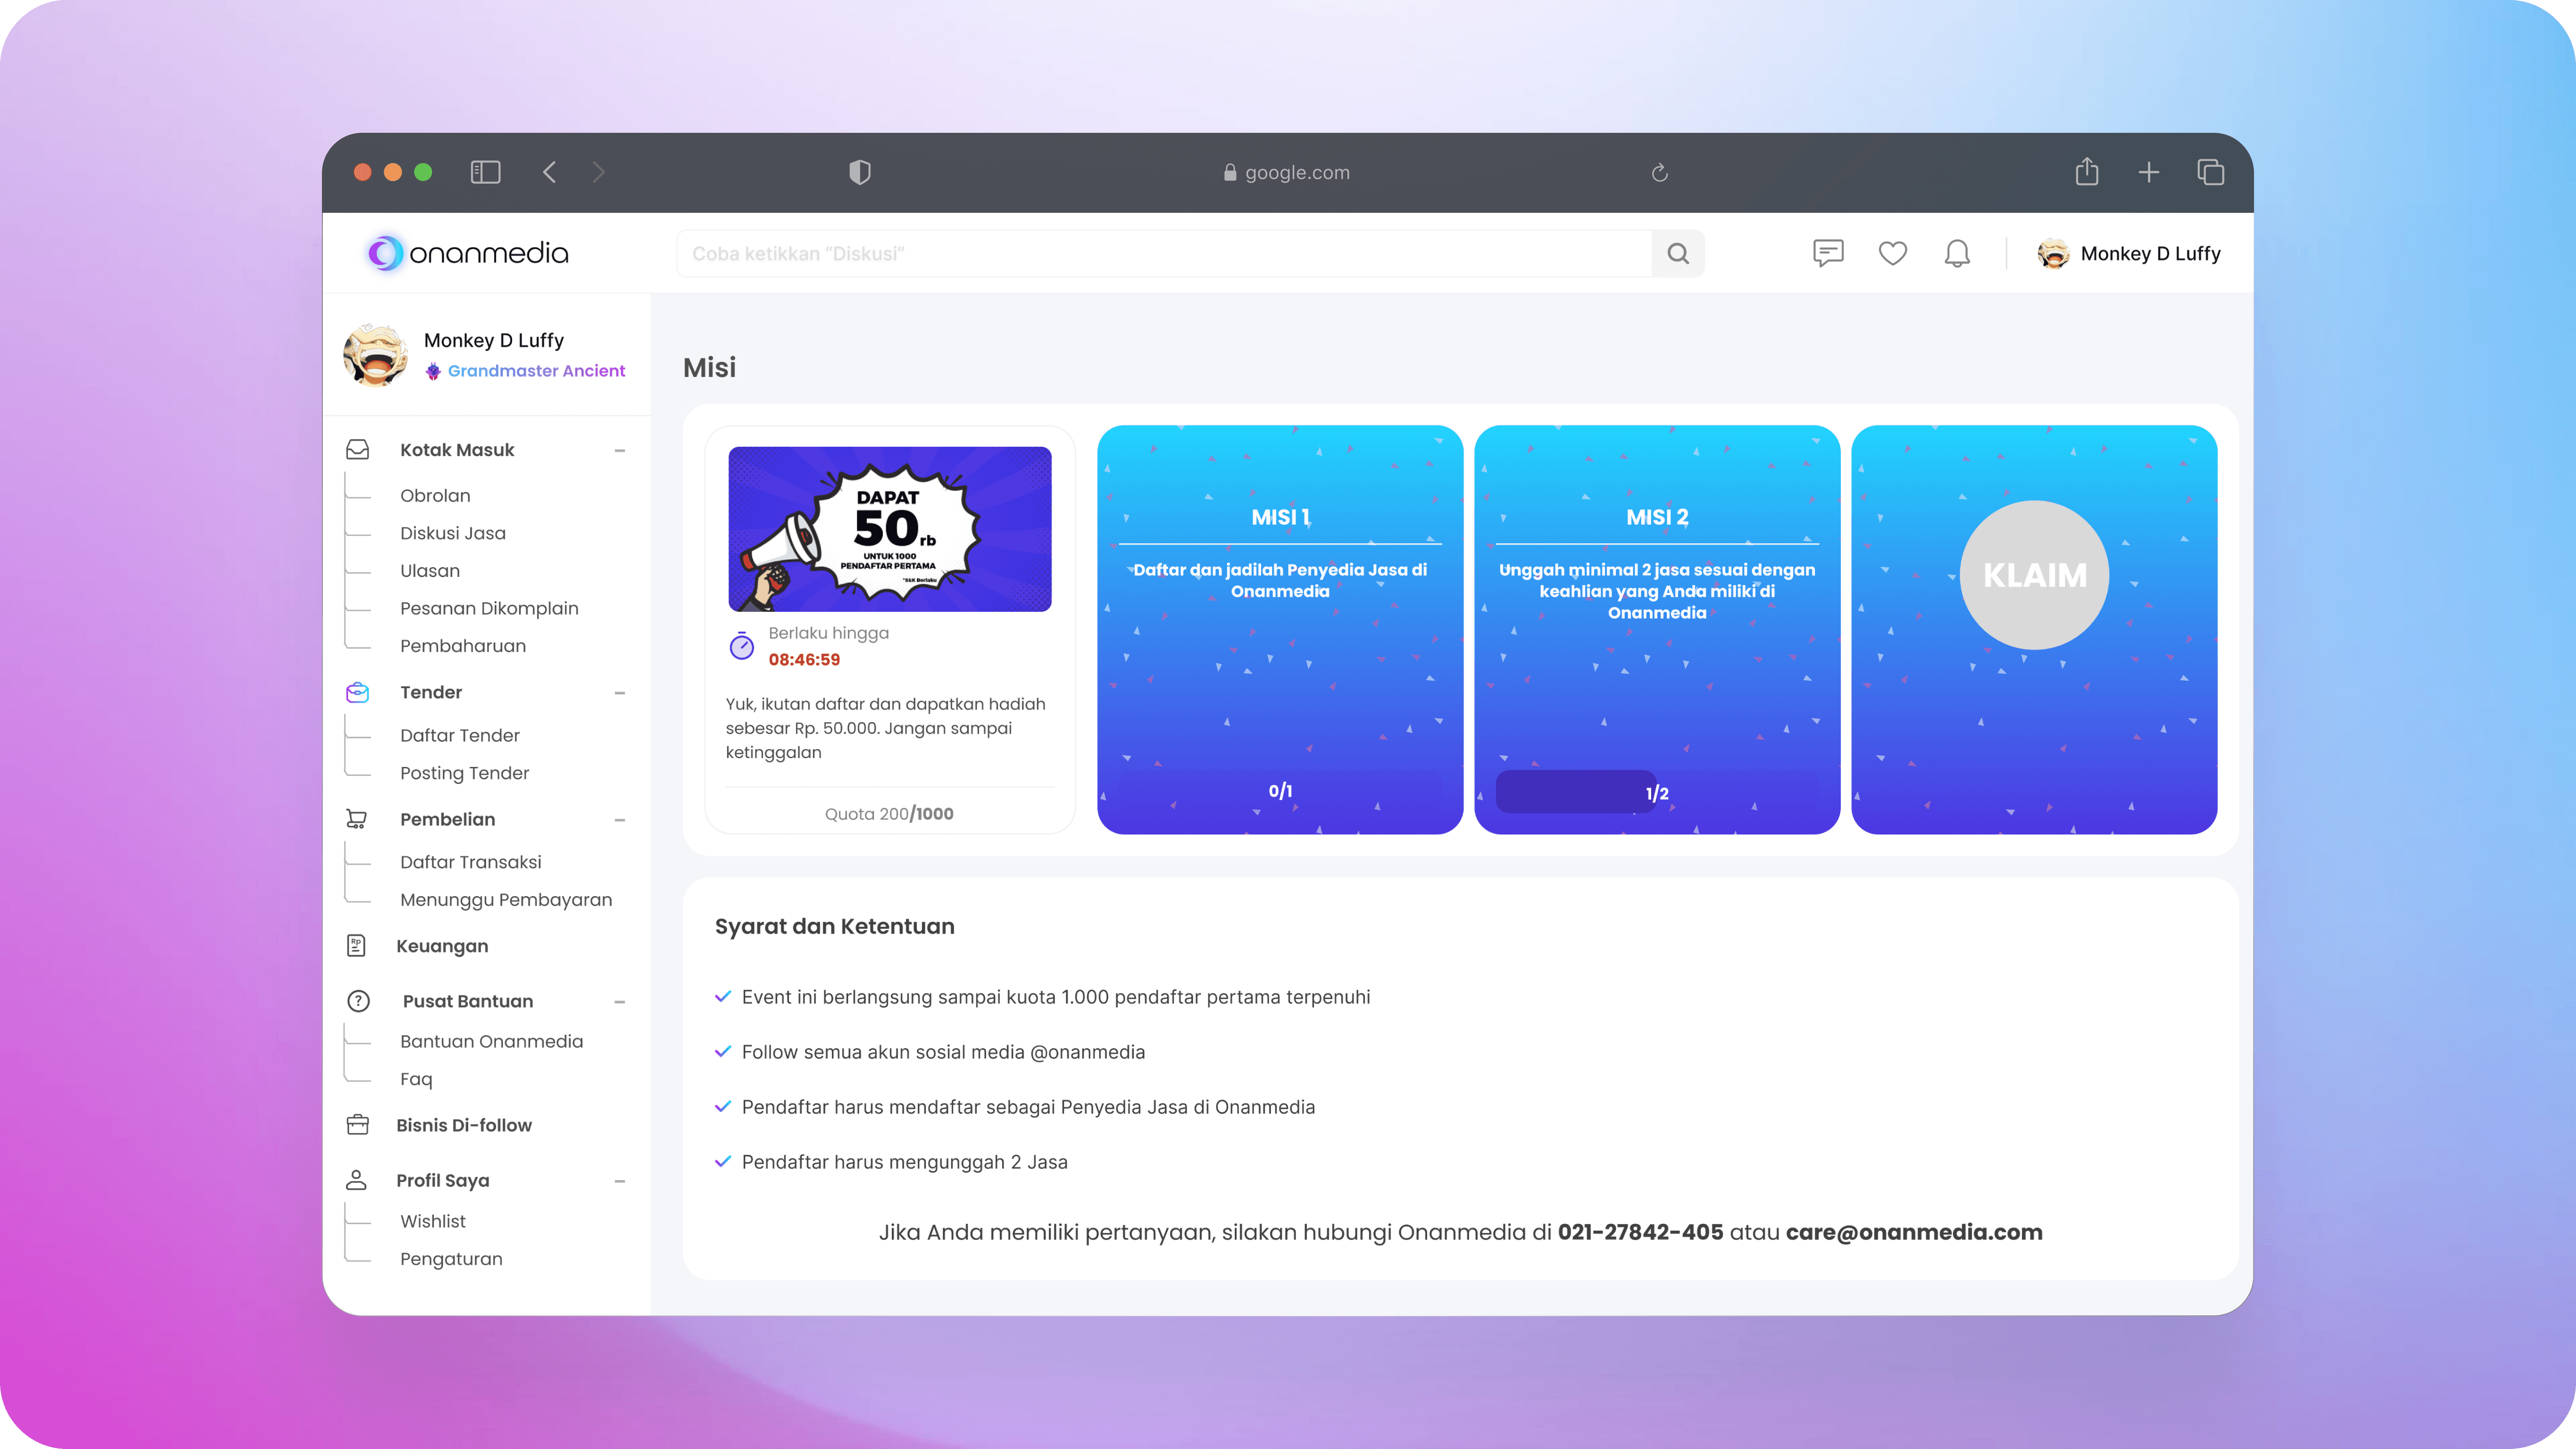Open the notifications bell icon
Screen dimensions: 2576x1449
click(1957, 253)
